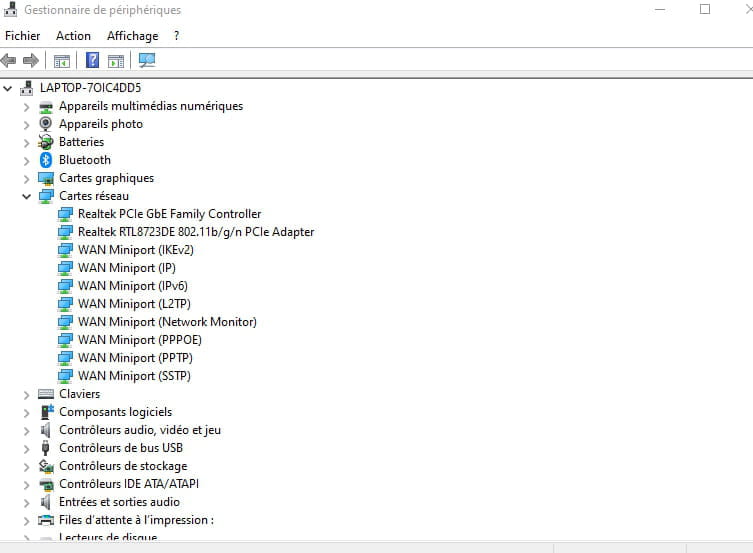Image resolution: width=753 pixels, height=553 pixels.
Task: Select the Cartes réseau label
Action: coord(94,196)
